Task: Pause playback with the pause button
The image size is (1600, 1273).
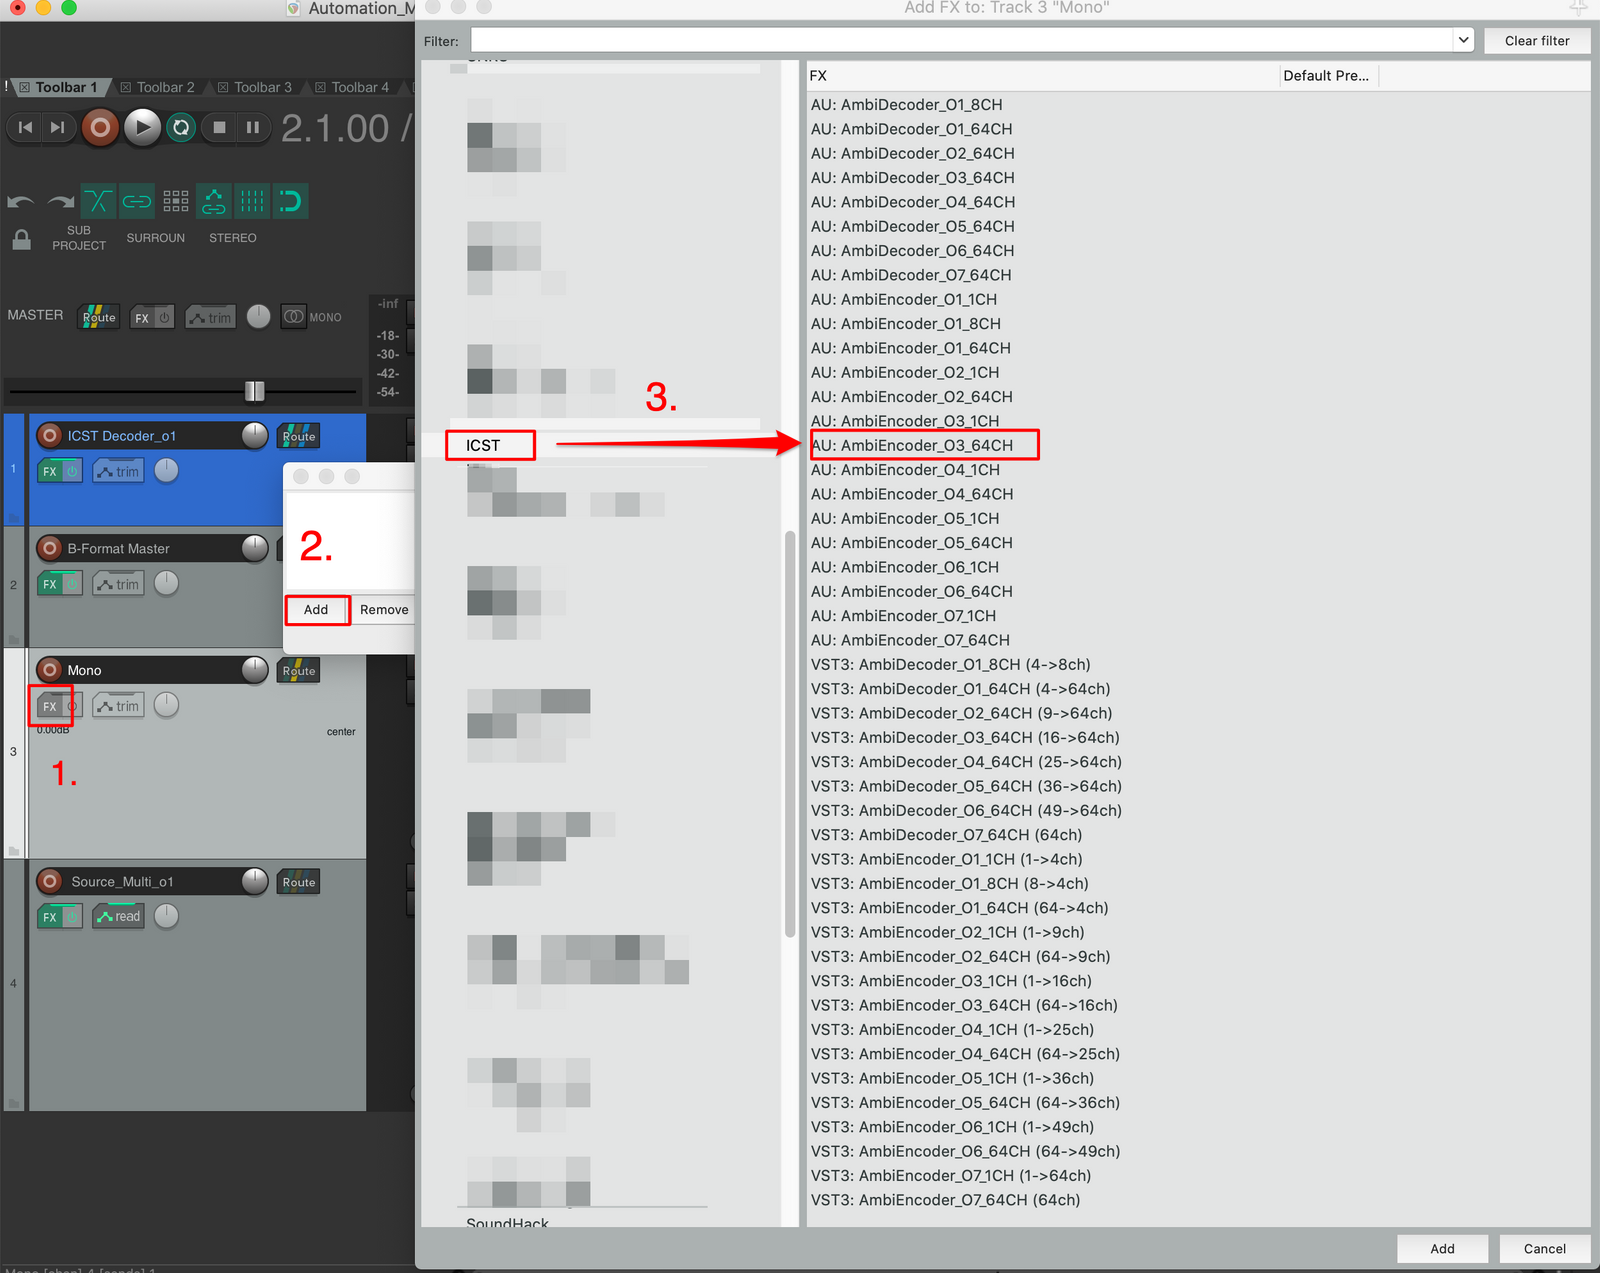Action: point(253,127)
